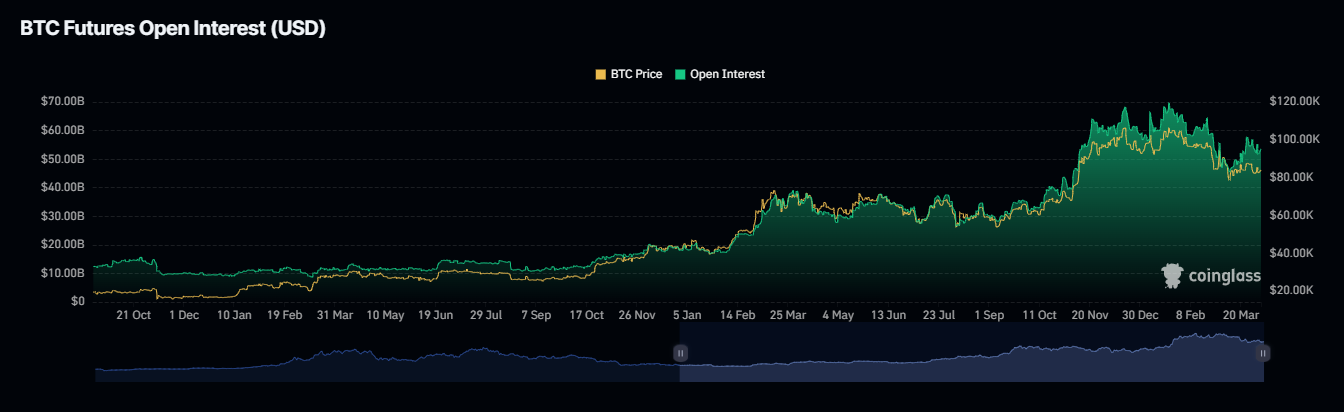The width and height of the screenshot is (1344, 412).
Task: Click the 17 Oct date label
Action: [587, 315]
